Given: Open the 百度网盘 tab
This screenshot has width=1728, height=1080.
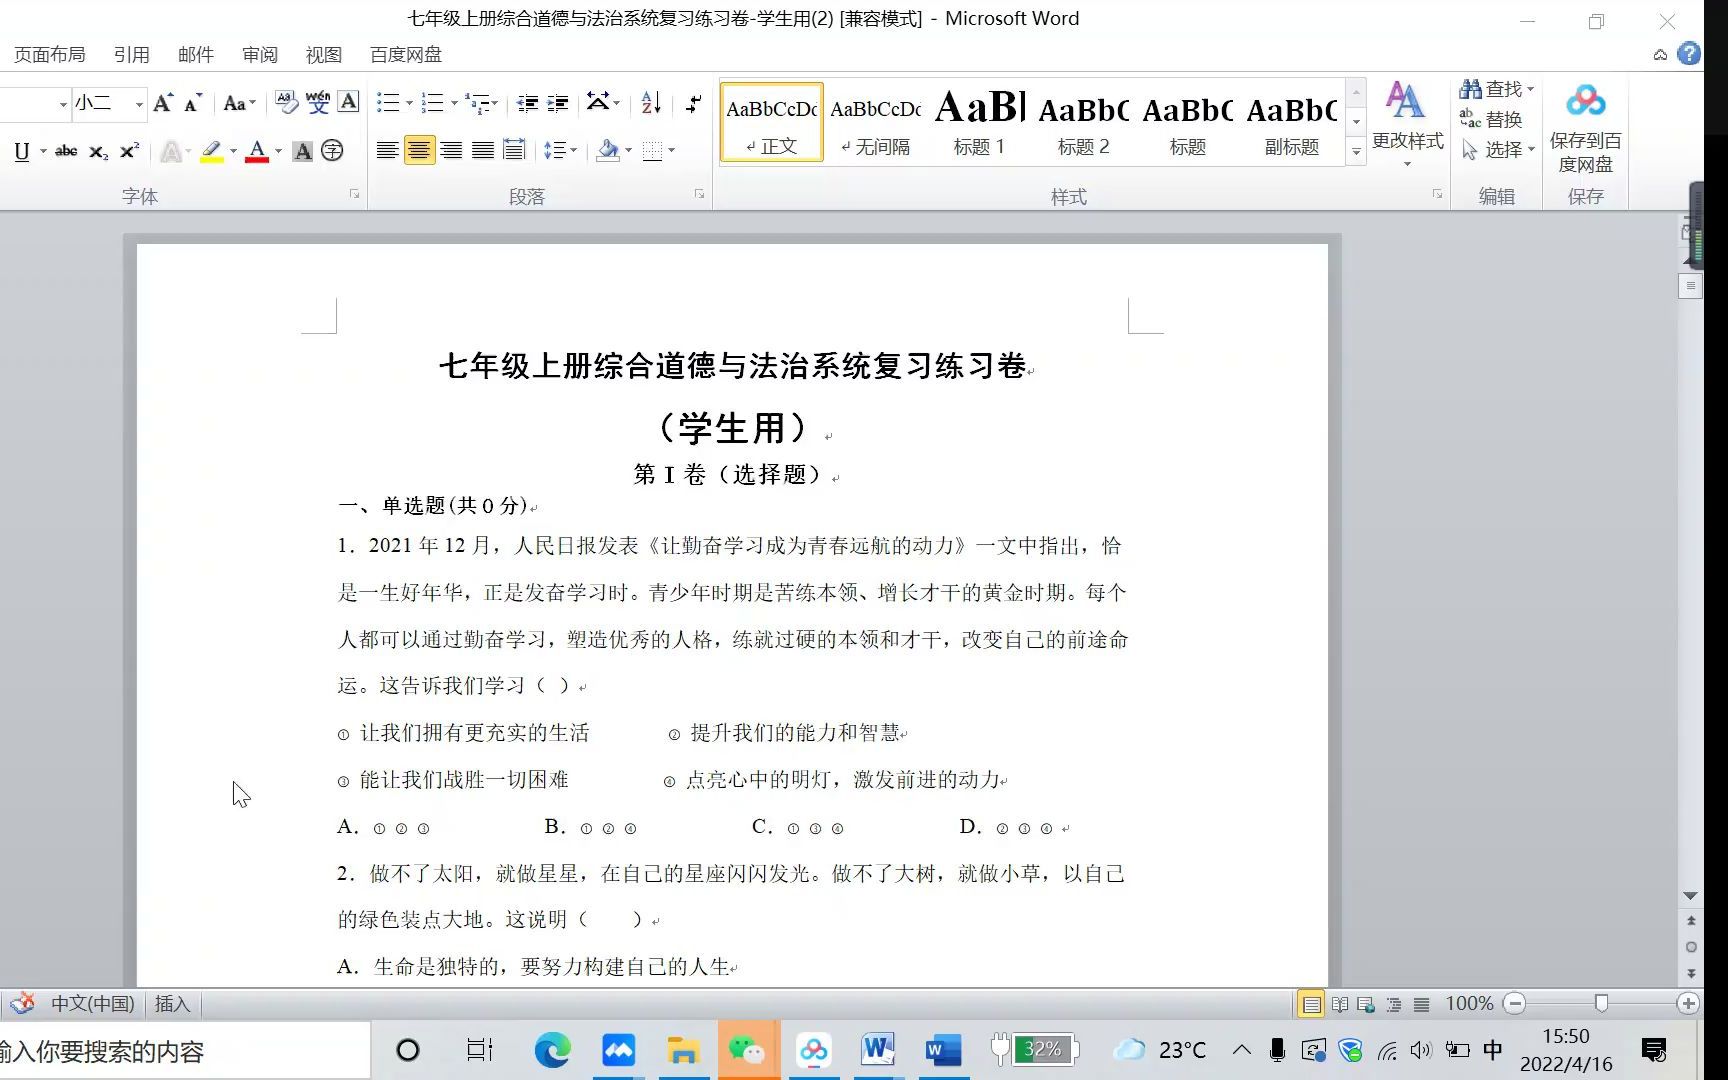Looking at the screenshot, I should [405, 55].
